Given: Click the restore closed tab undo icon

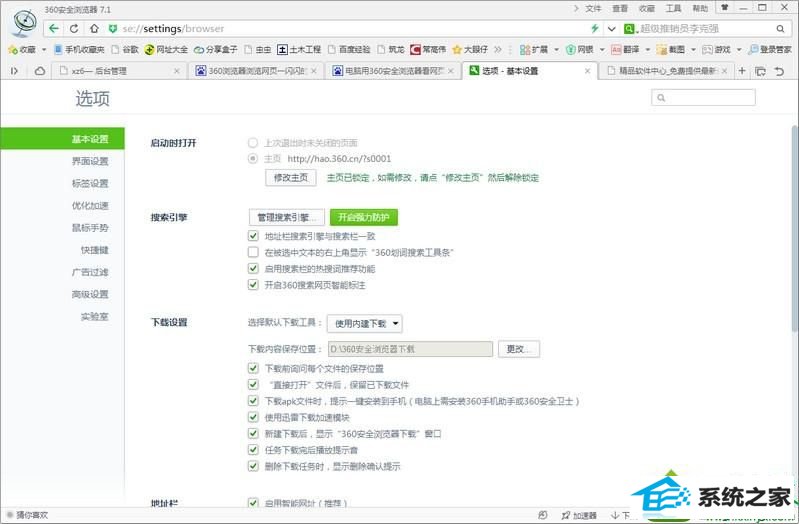Looking at the screenshot, I should click(x=779, y=71).
